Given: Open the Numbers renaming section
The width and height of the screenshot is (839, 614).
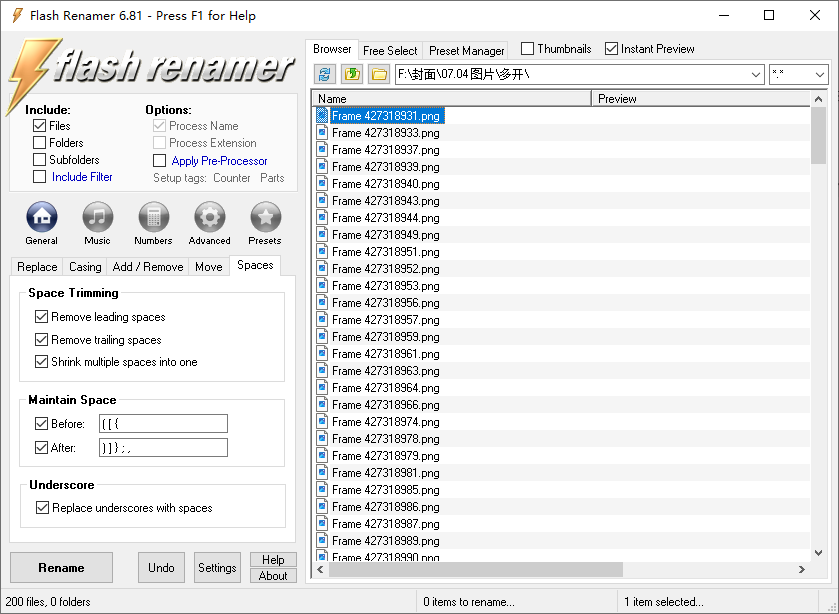Looking at the screenshot, I should click(153, 217).
